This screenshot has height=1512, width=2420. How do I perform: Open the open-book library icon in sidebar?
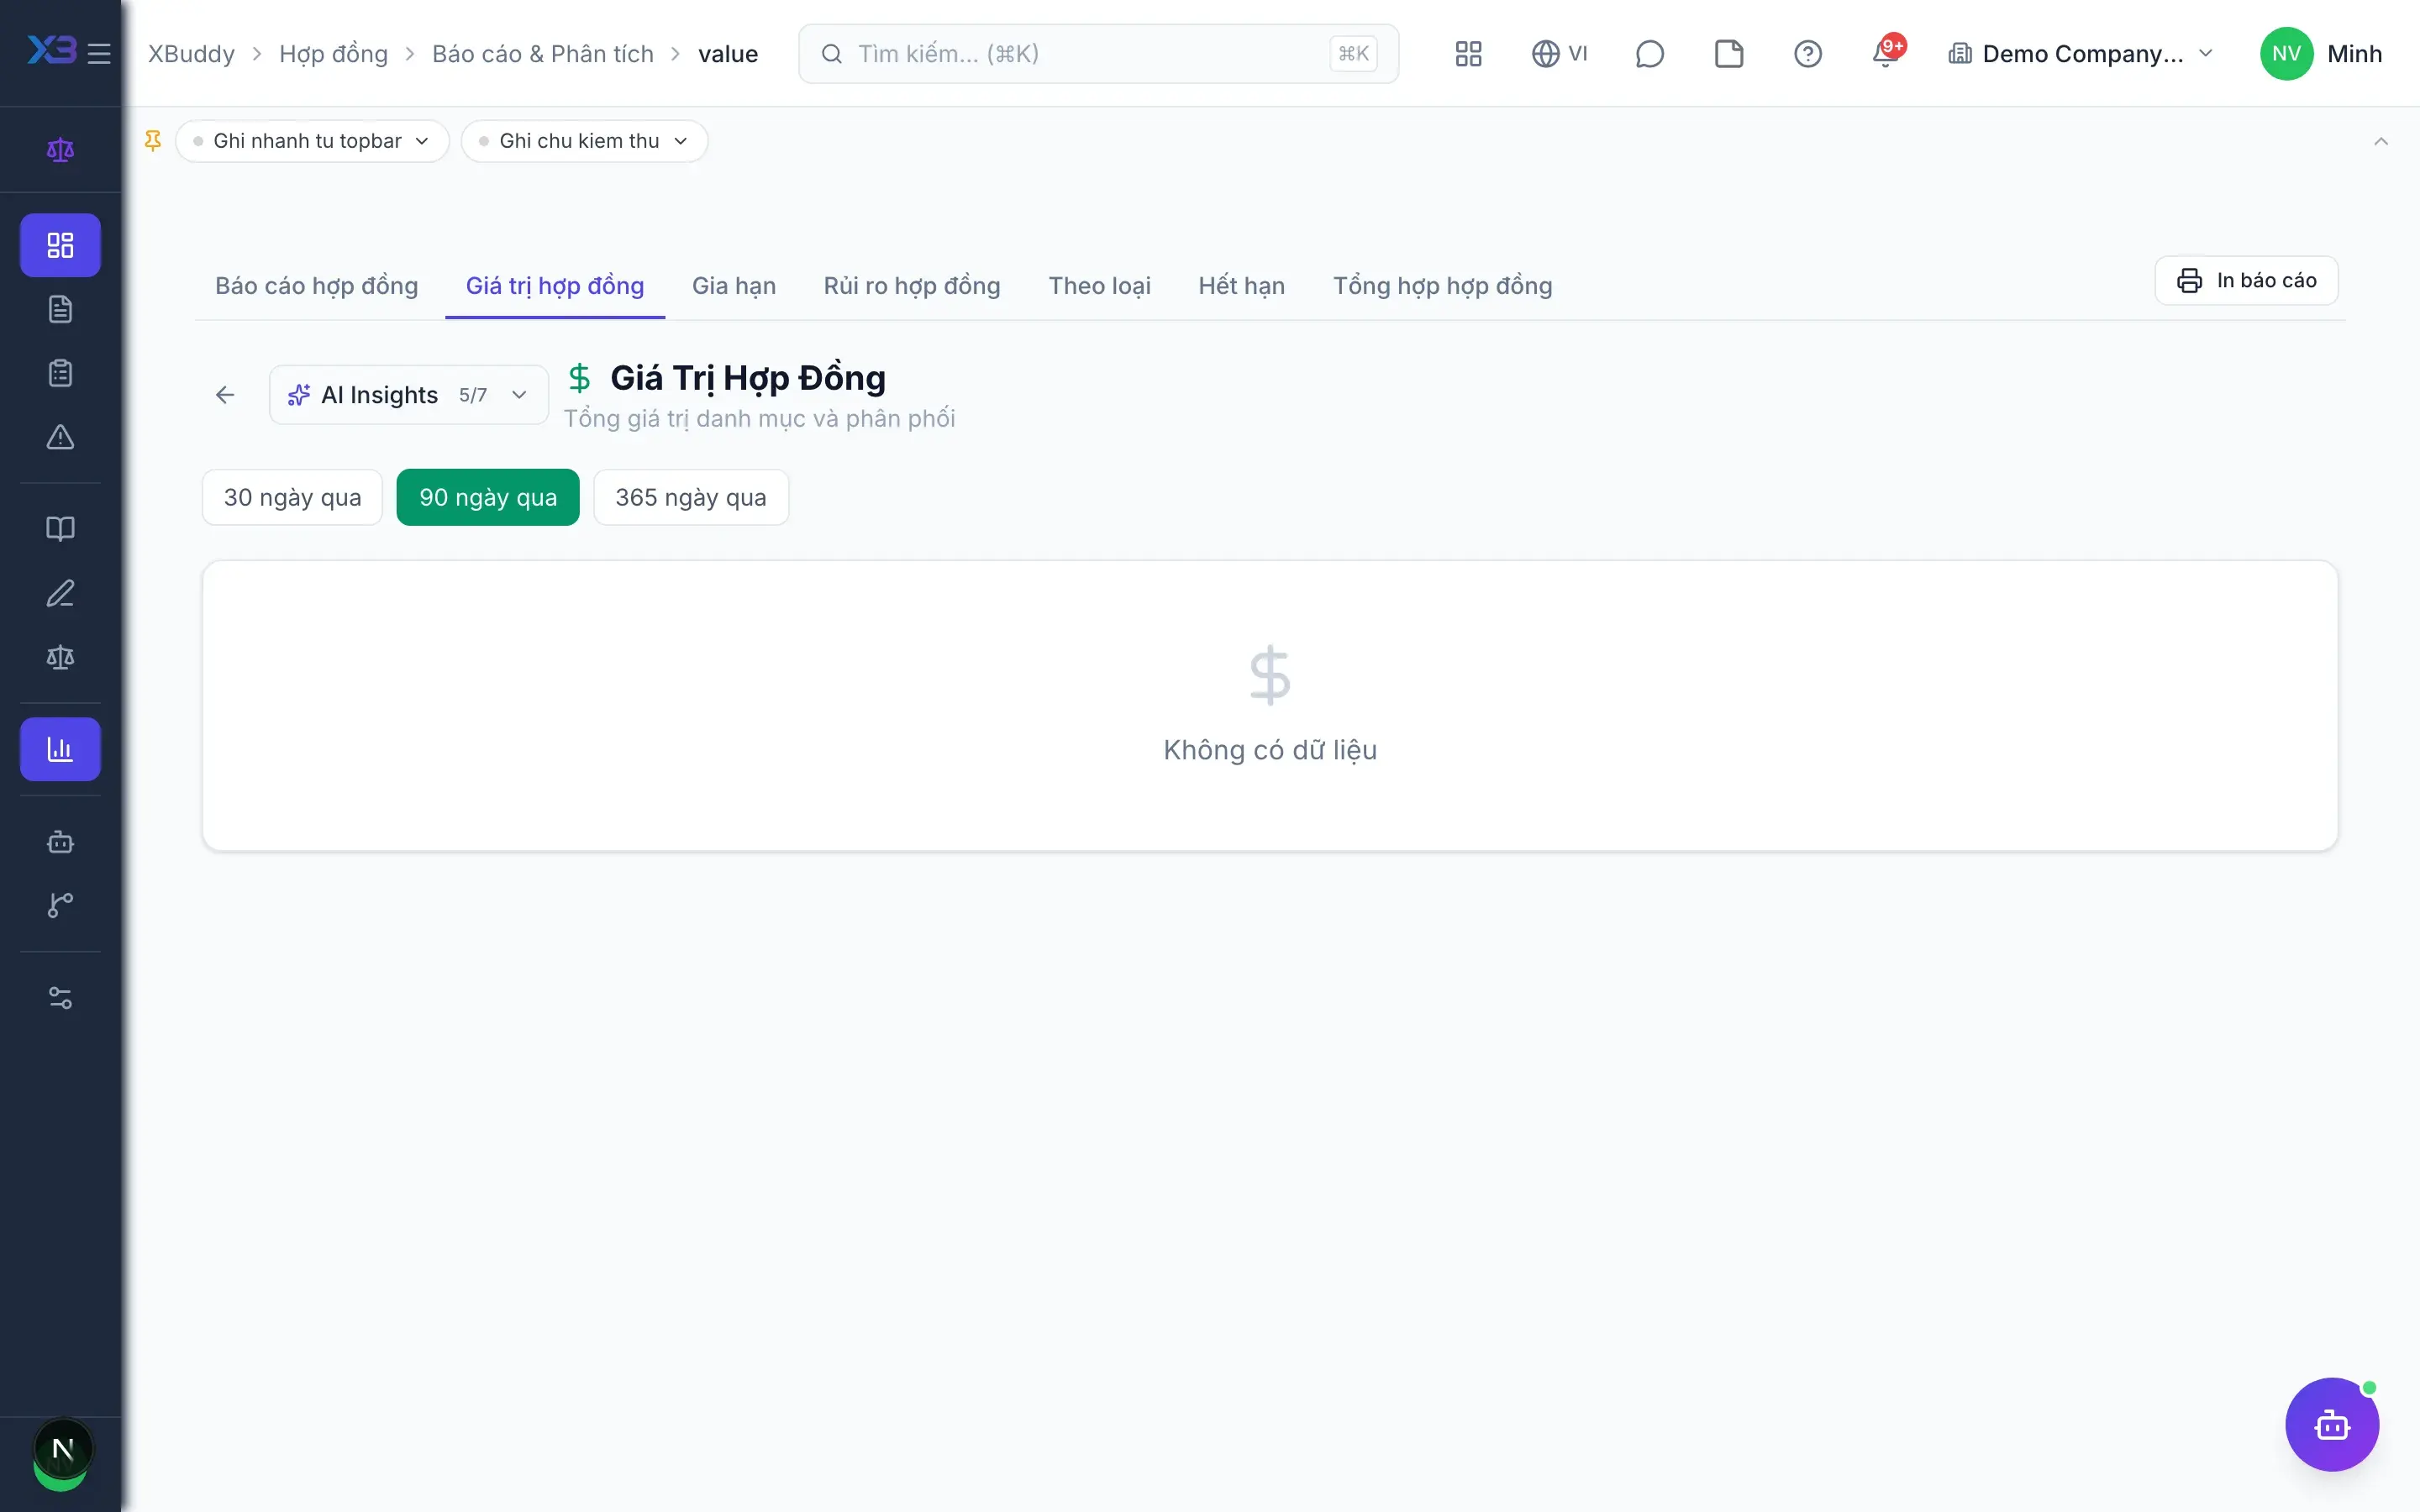pyautogui.click(x=60, y=529)
